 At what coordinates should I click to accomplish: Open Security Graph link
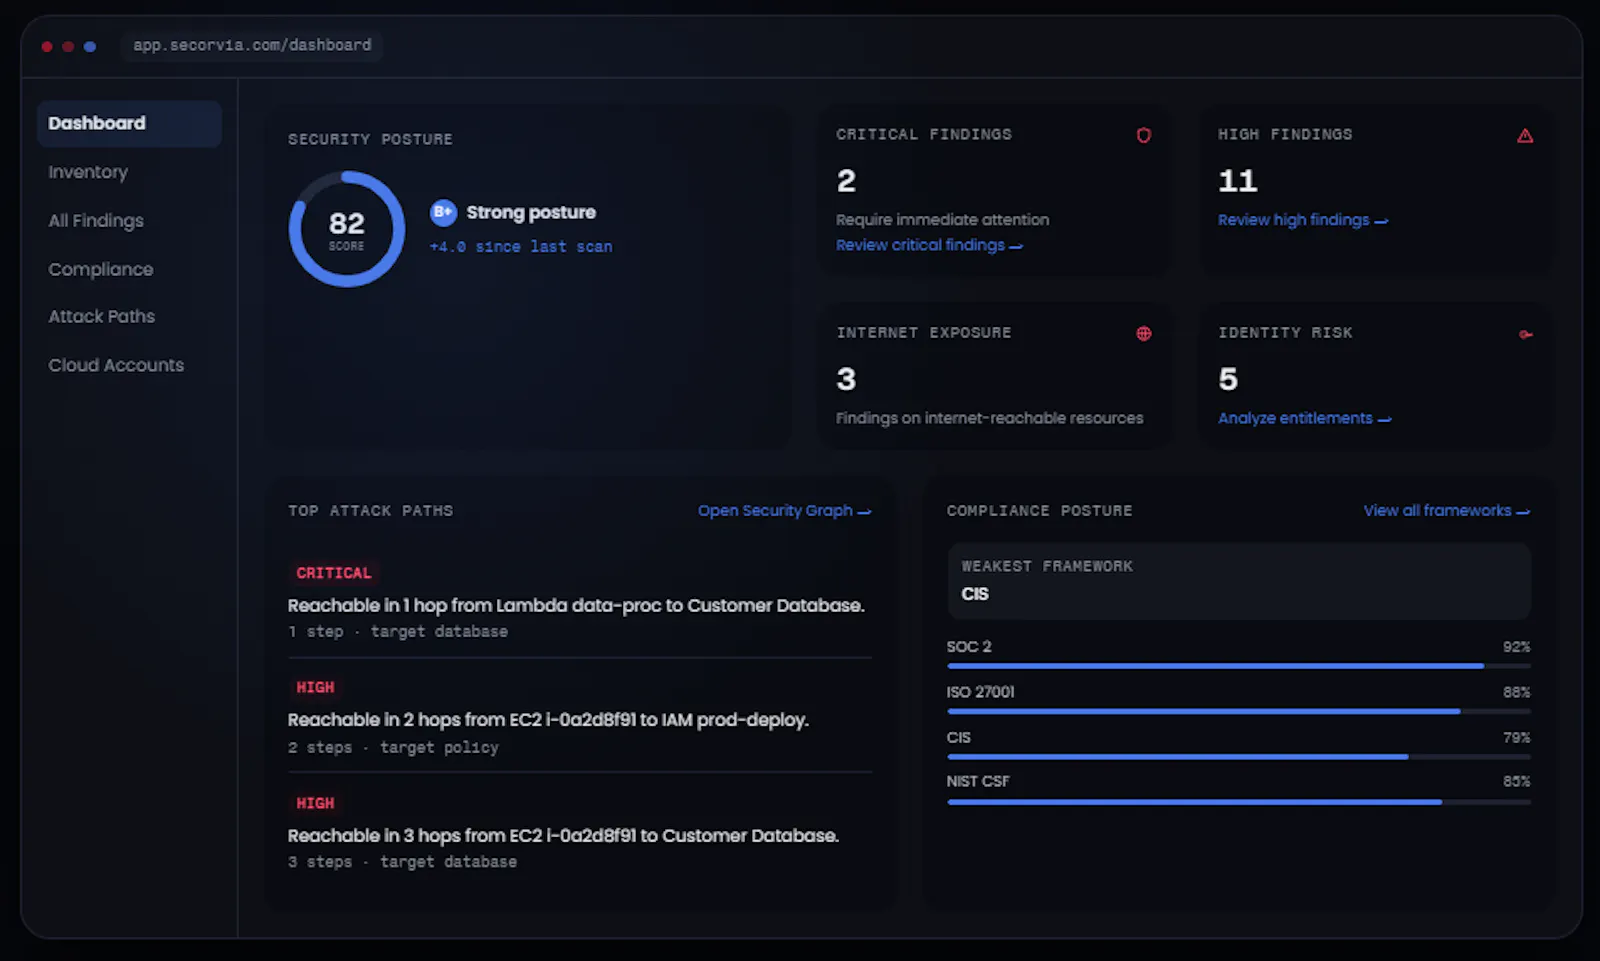784,511
